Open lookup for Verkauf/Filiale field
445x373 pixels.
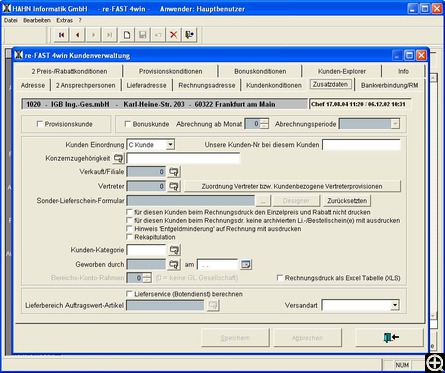point(174,172)
